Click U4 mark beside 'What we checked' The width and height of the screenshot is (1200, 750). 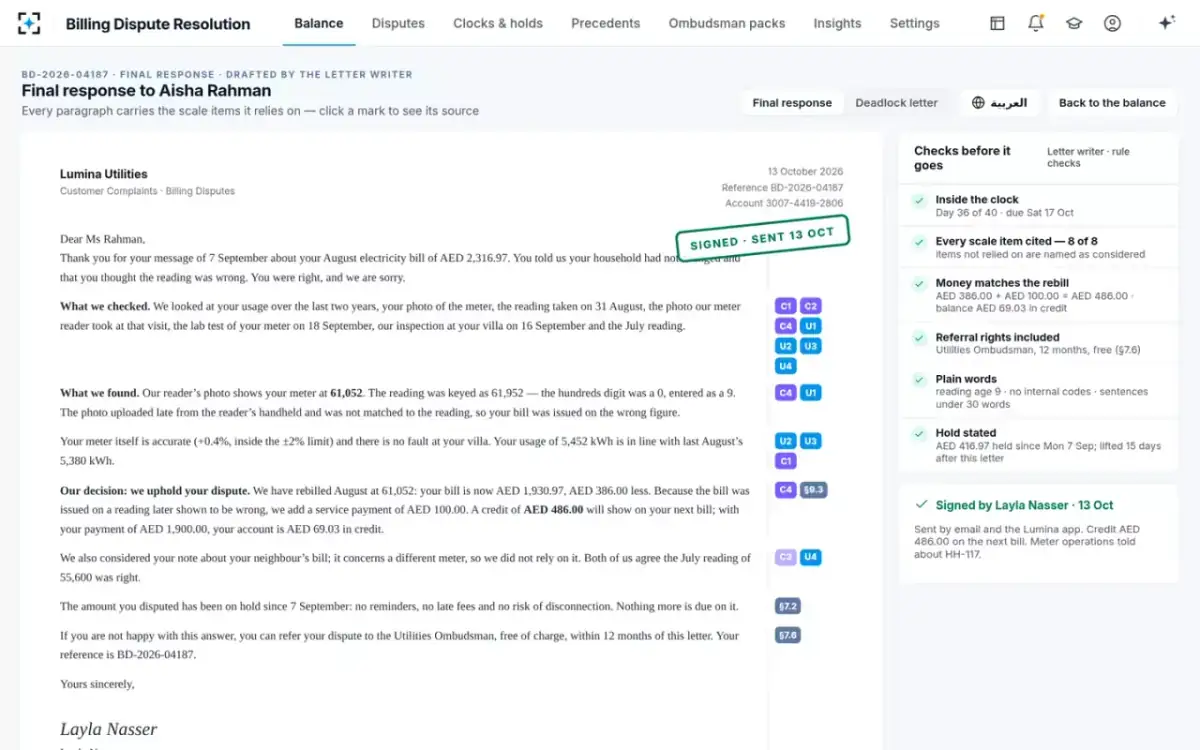coord(786,366)
